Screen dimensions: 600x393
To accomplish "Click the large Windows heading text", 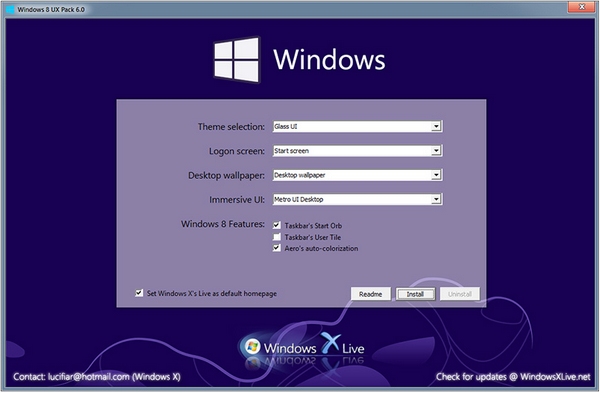I will point(329,60).
